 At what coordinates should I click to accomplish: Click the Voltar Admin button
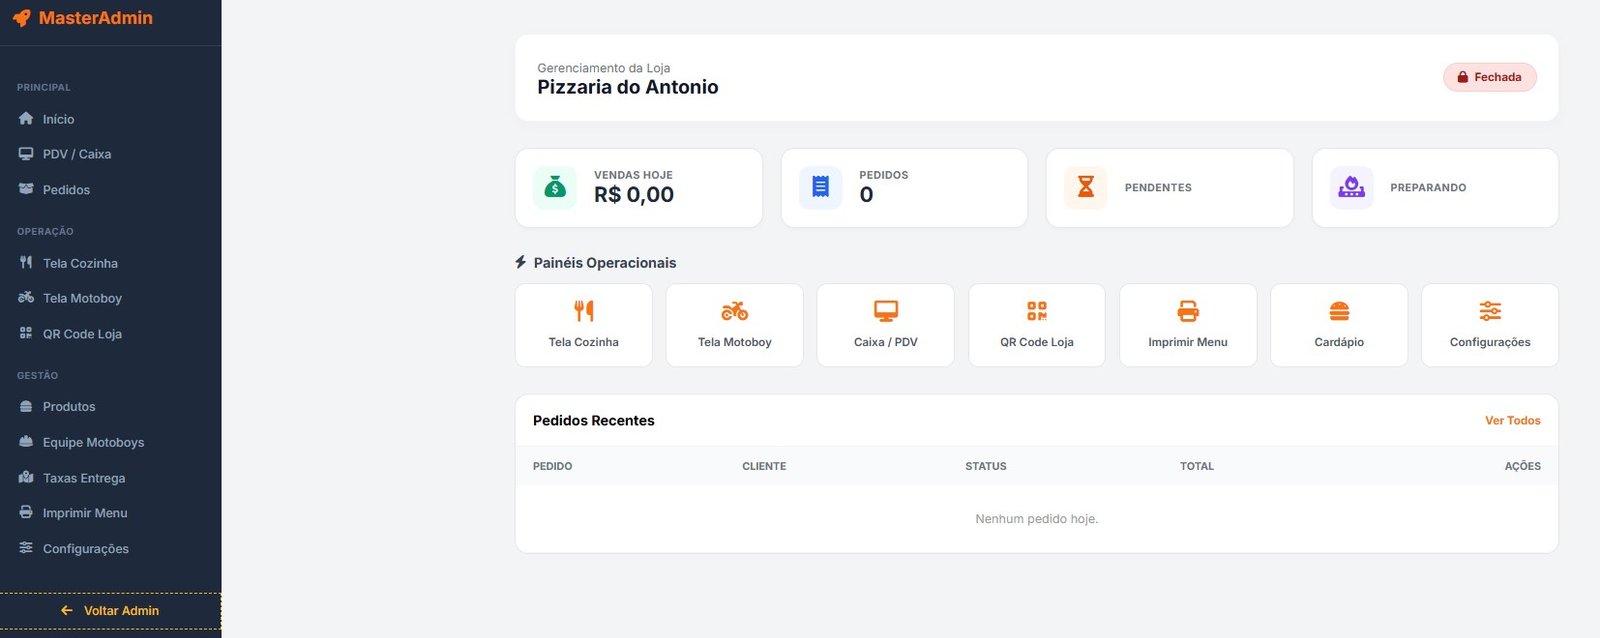(x=110, y=611)
